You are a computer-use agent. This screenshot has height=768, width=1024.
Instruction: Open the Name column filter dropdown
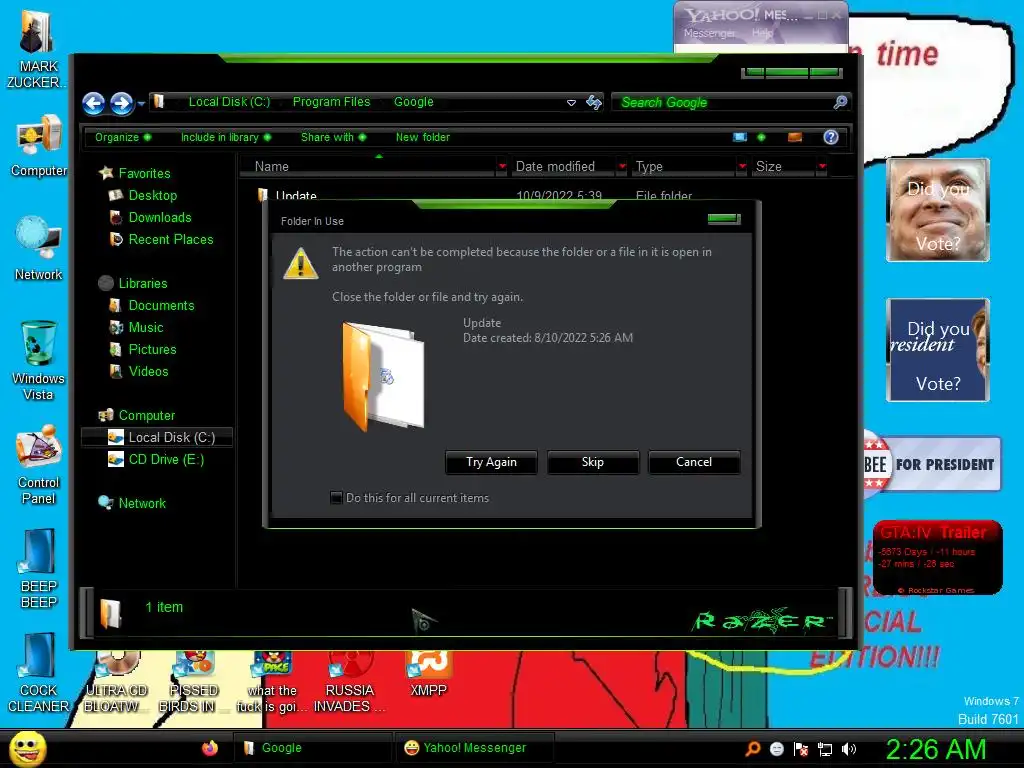click(x=502, y=167)
